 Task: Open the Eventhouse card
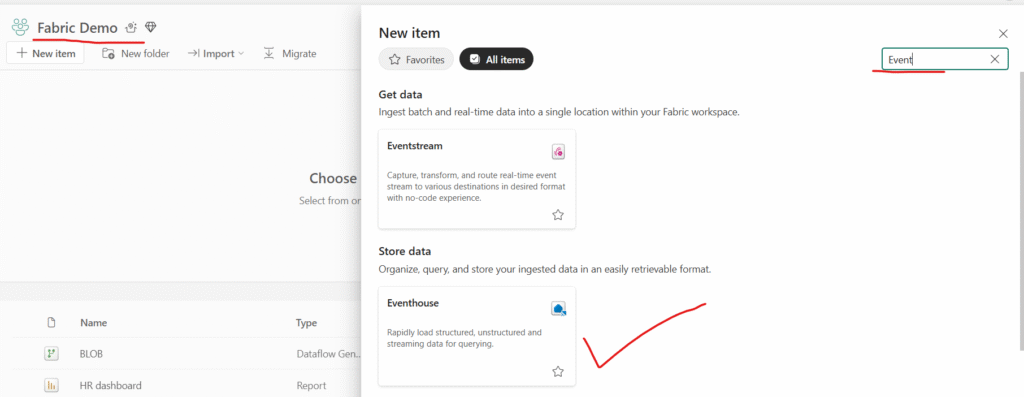pos(477,336)
